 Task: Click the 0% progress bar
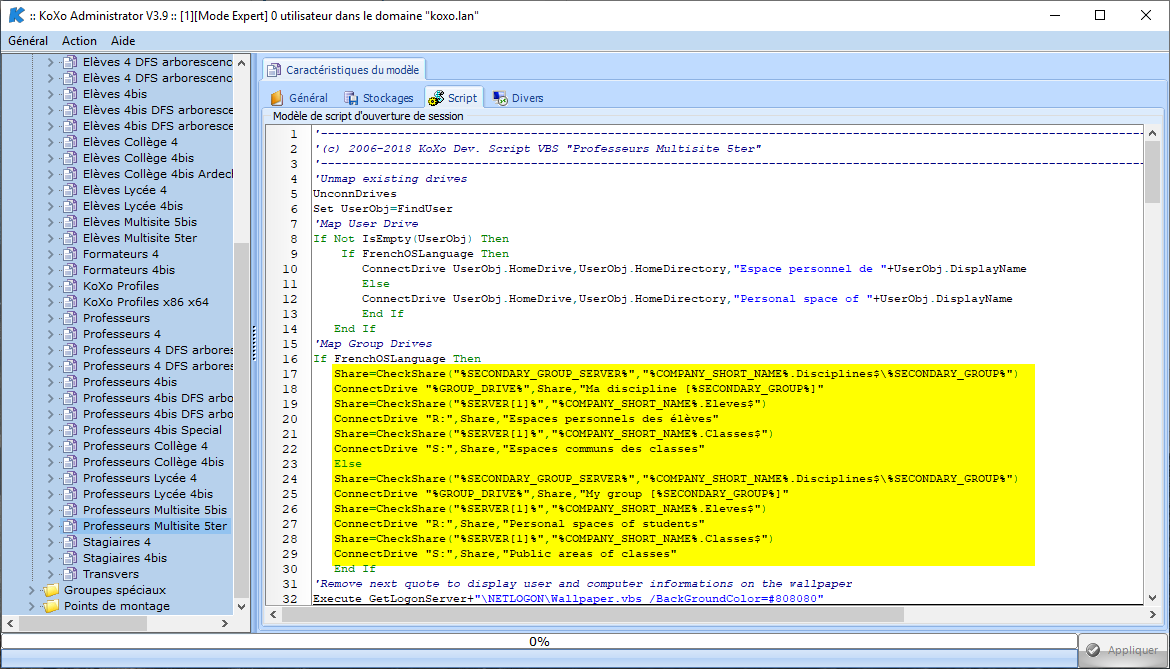pos(539,641)
